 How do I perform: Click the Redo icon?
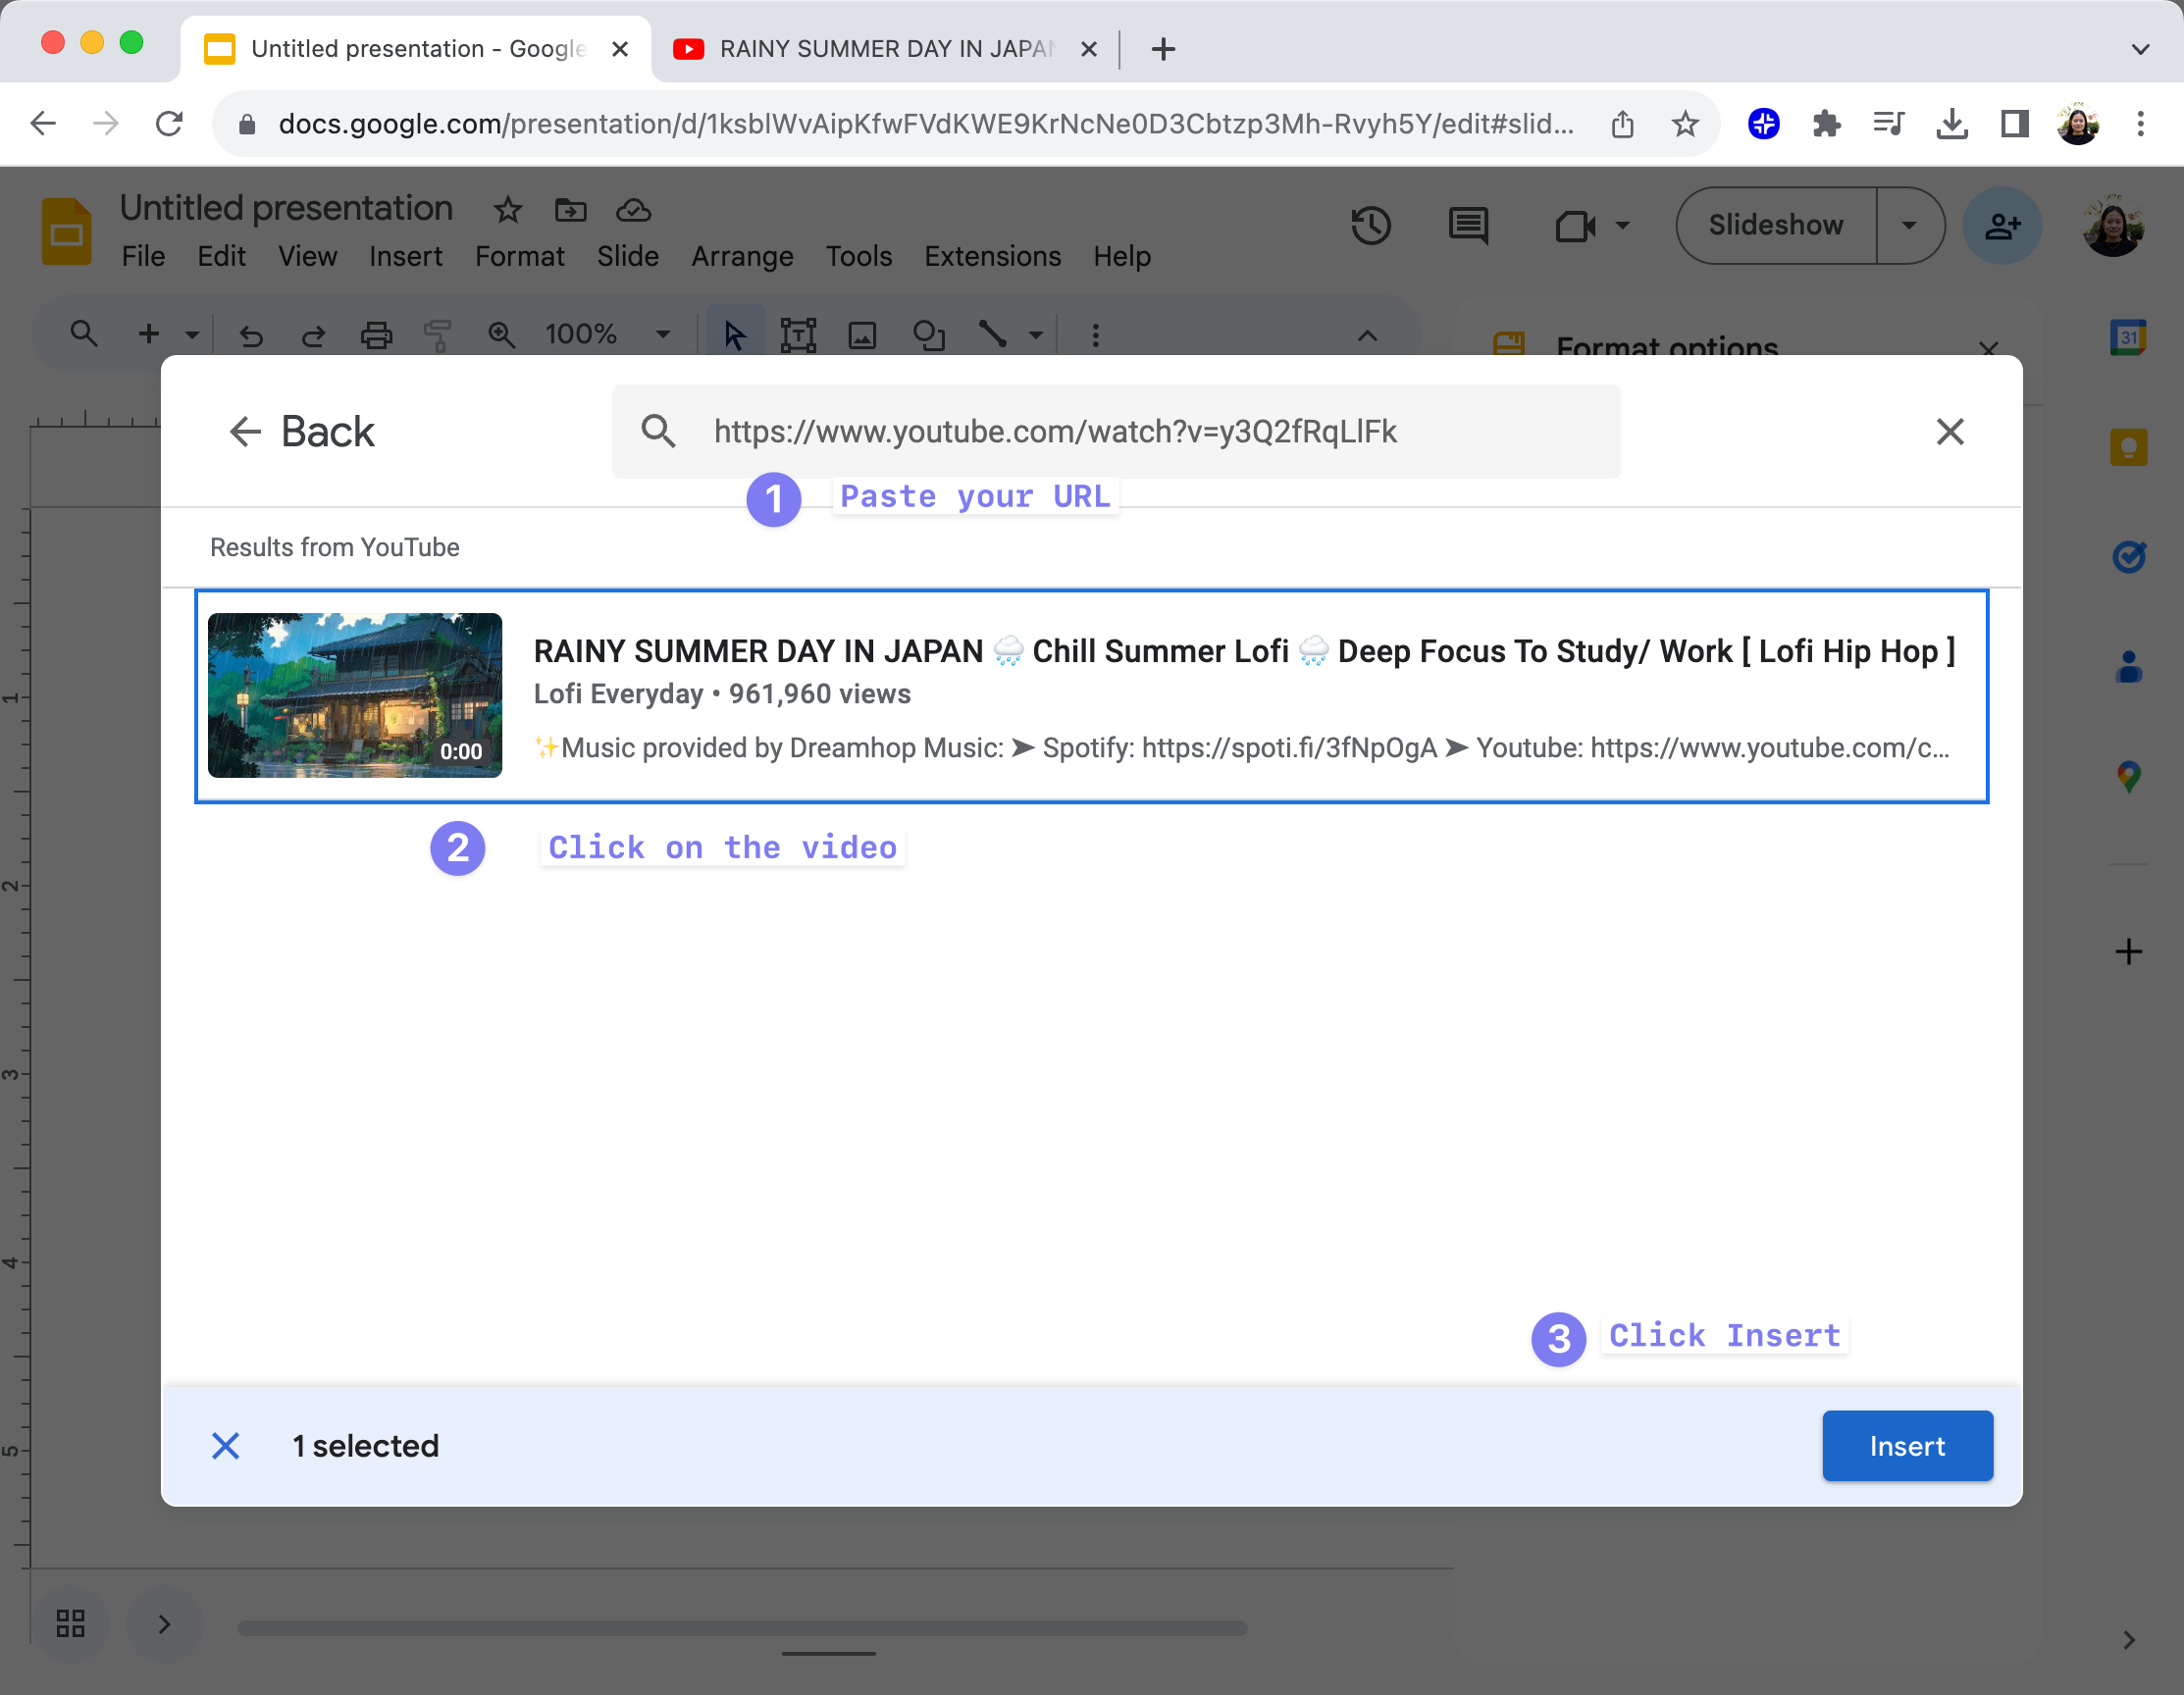(313, 335)
